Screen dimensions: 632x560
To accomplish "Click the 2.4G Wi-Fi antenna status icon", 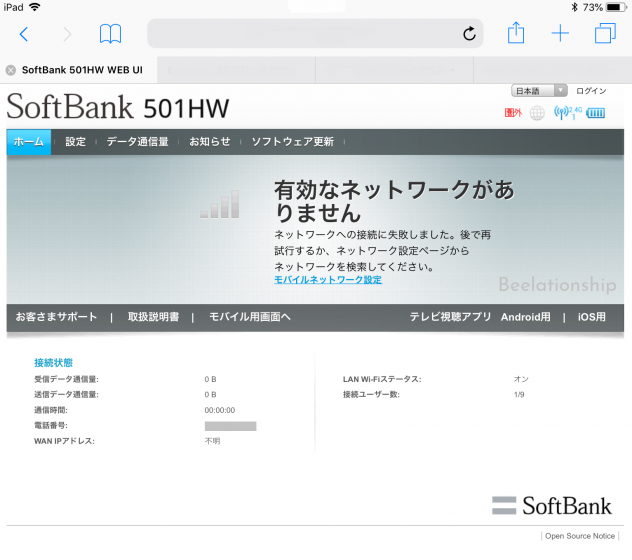I will coord(568,113).
